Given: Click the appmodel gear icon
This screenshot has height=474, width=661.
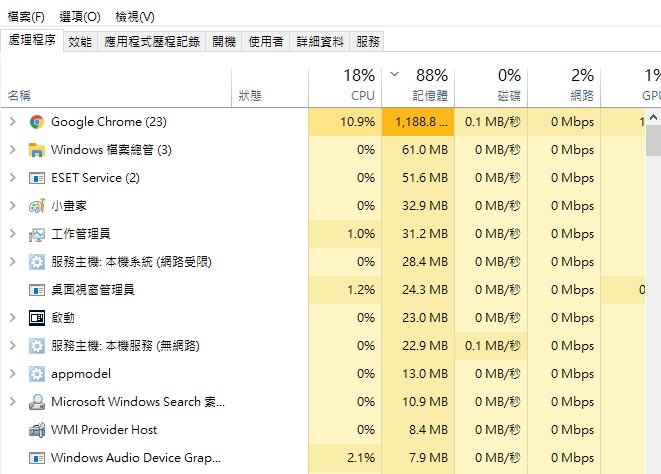Looking at the screenshot, I should [x=37, y=374].
